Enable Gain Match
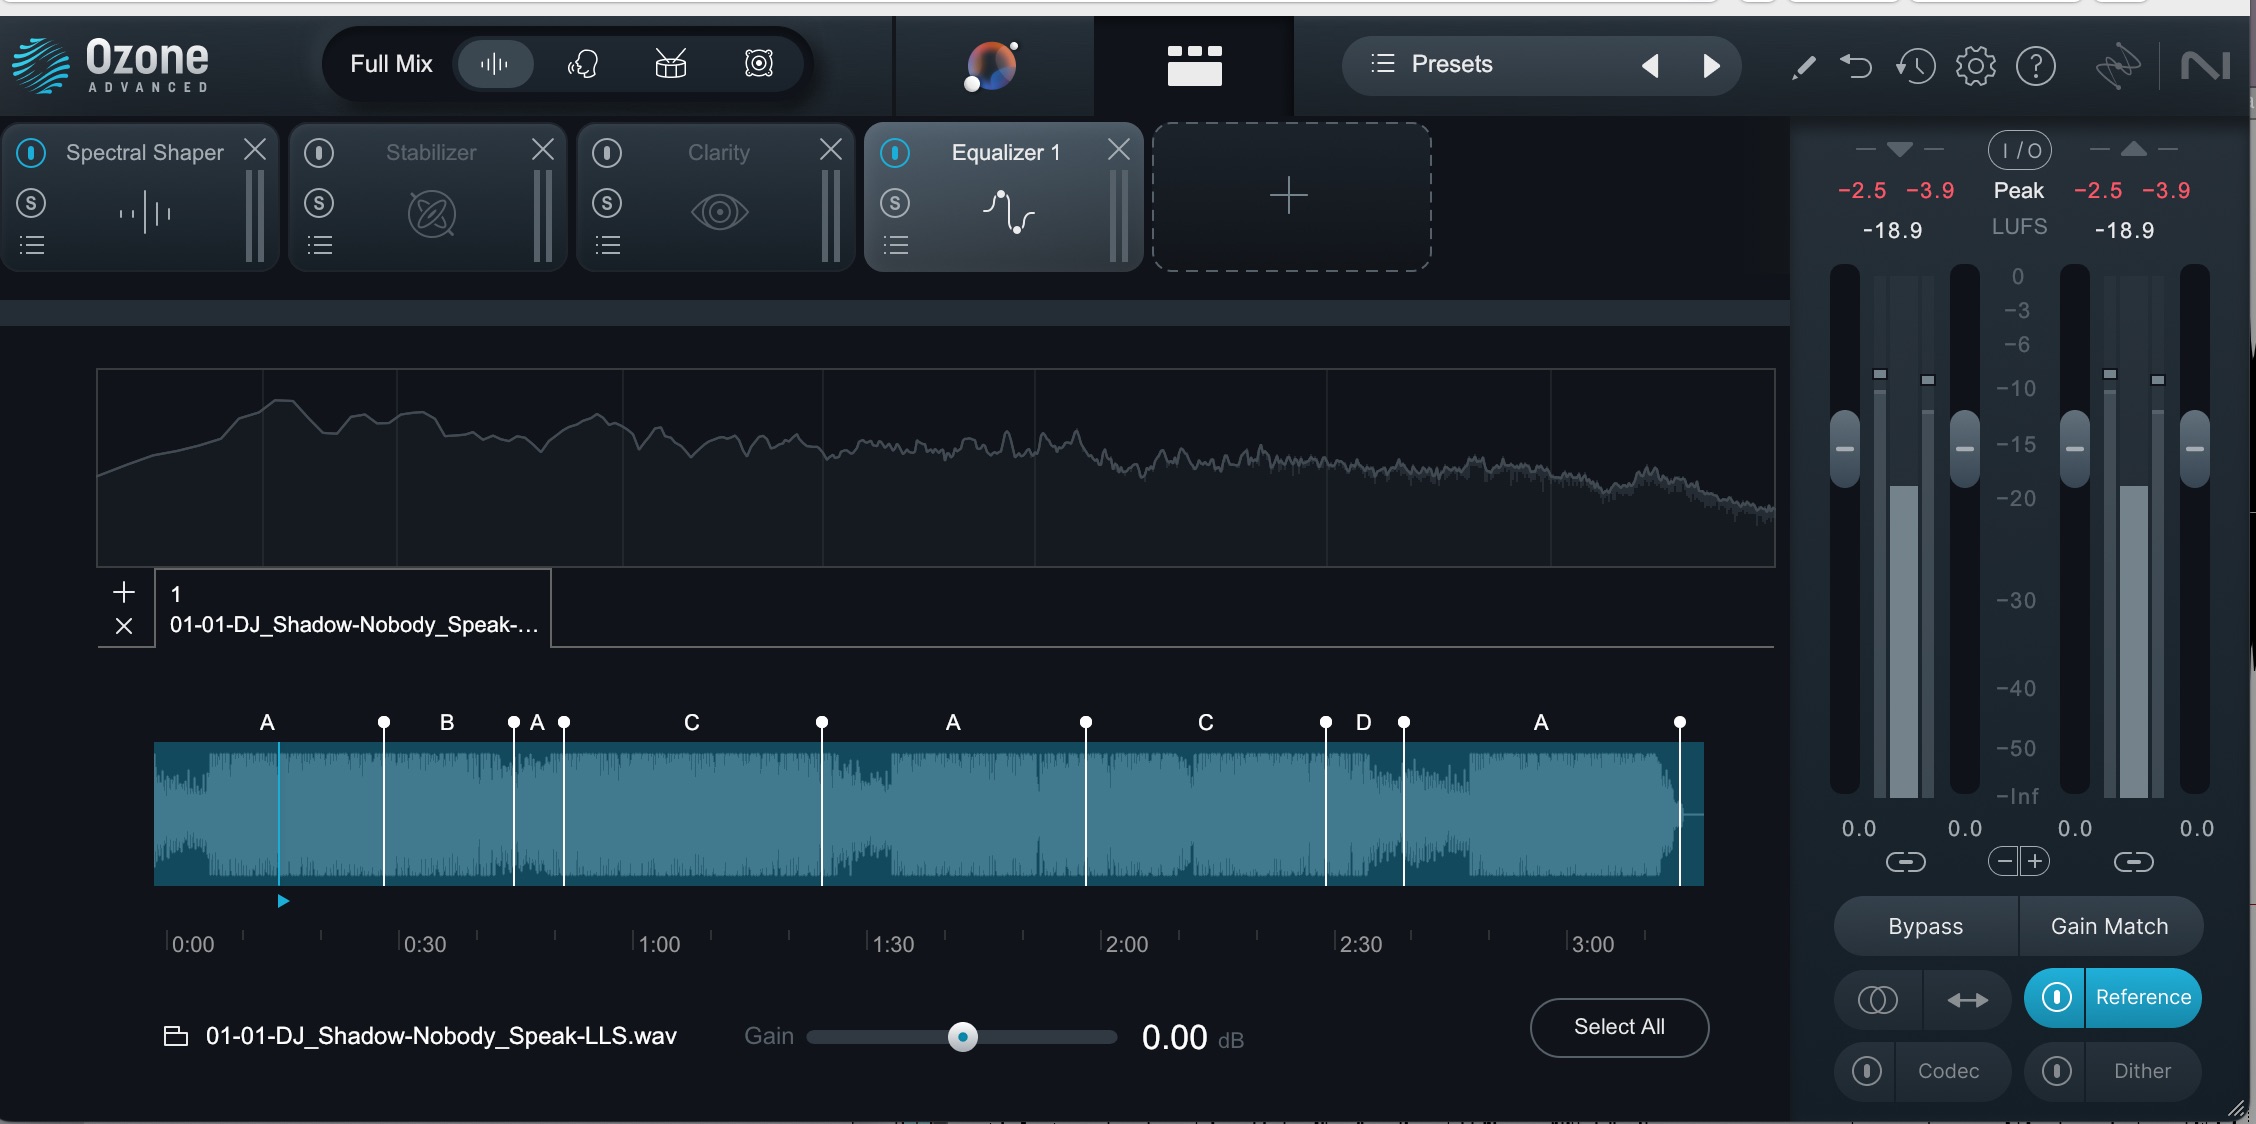 [x=2110, y=927]
